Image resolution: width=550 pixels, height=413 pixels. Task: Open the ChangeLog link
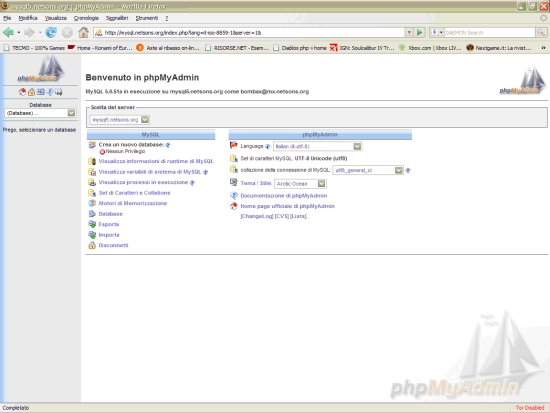(257, 216)
